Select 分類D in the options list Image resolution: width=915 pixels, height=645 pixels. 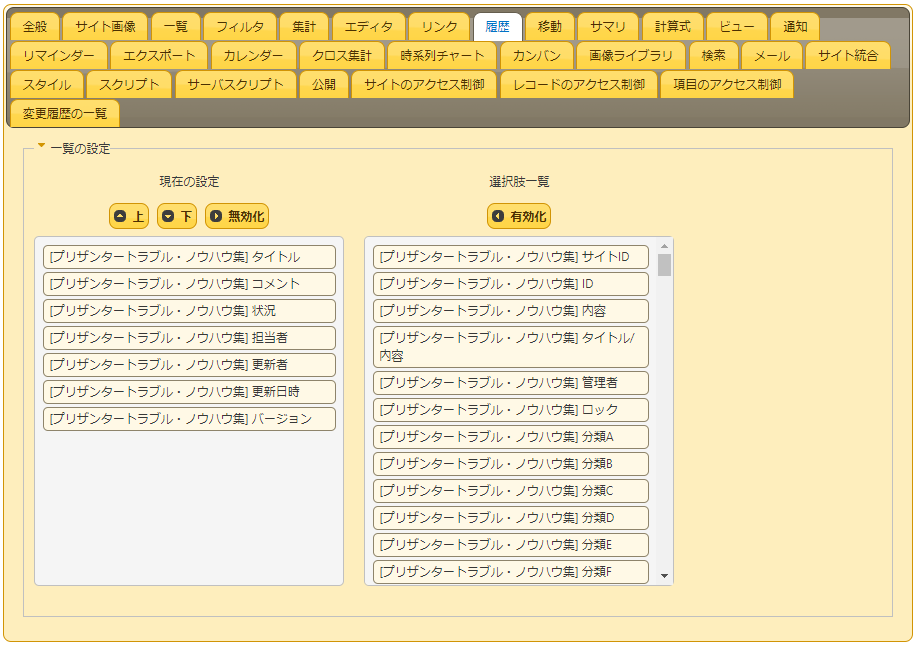(511, 518)
